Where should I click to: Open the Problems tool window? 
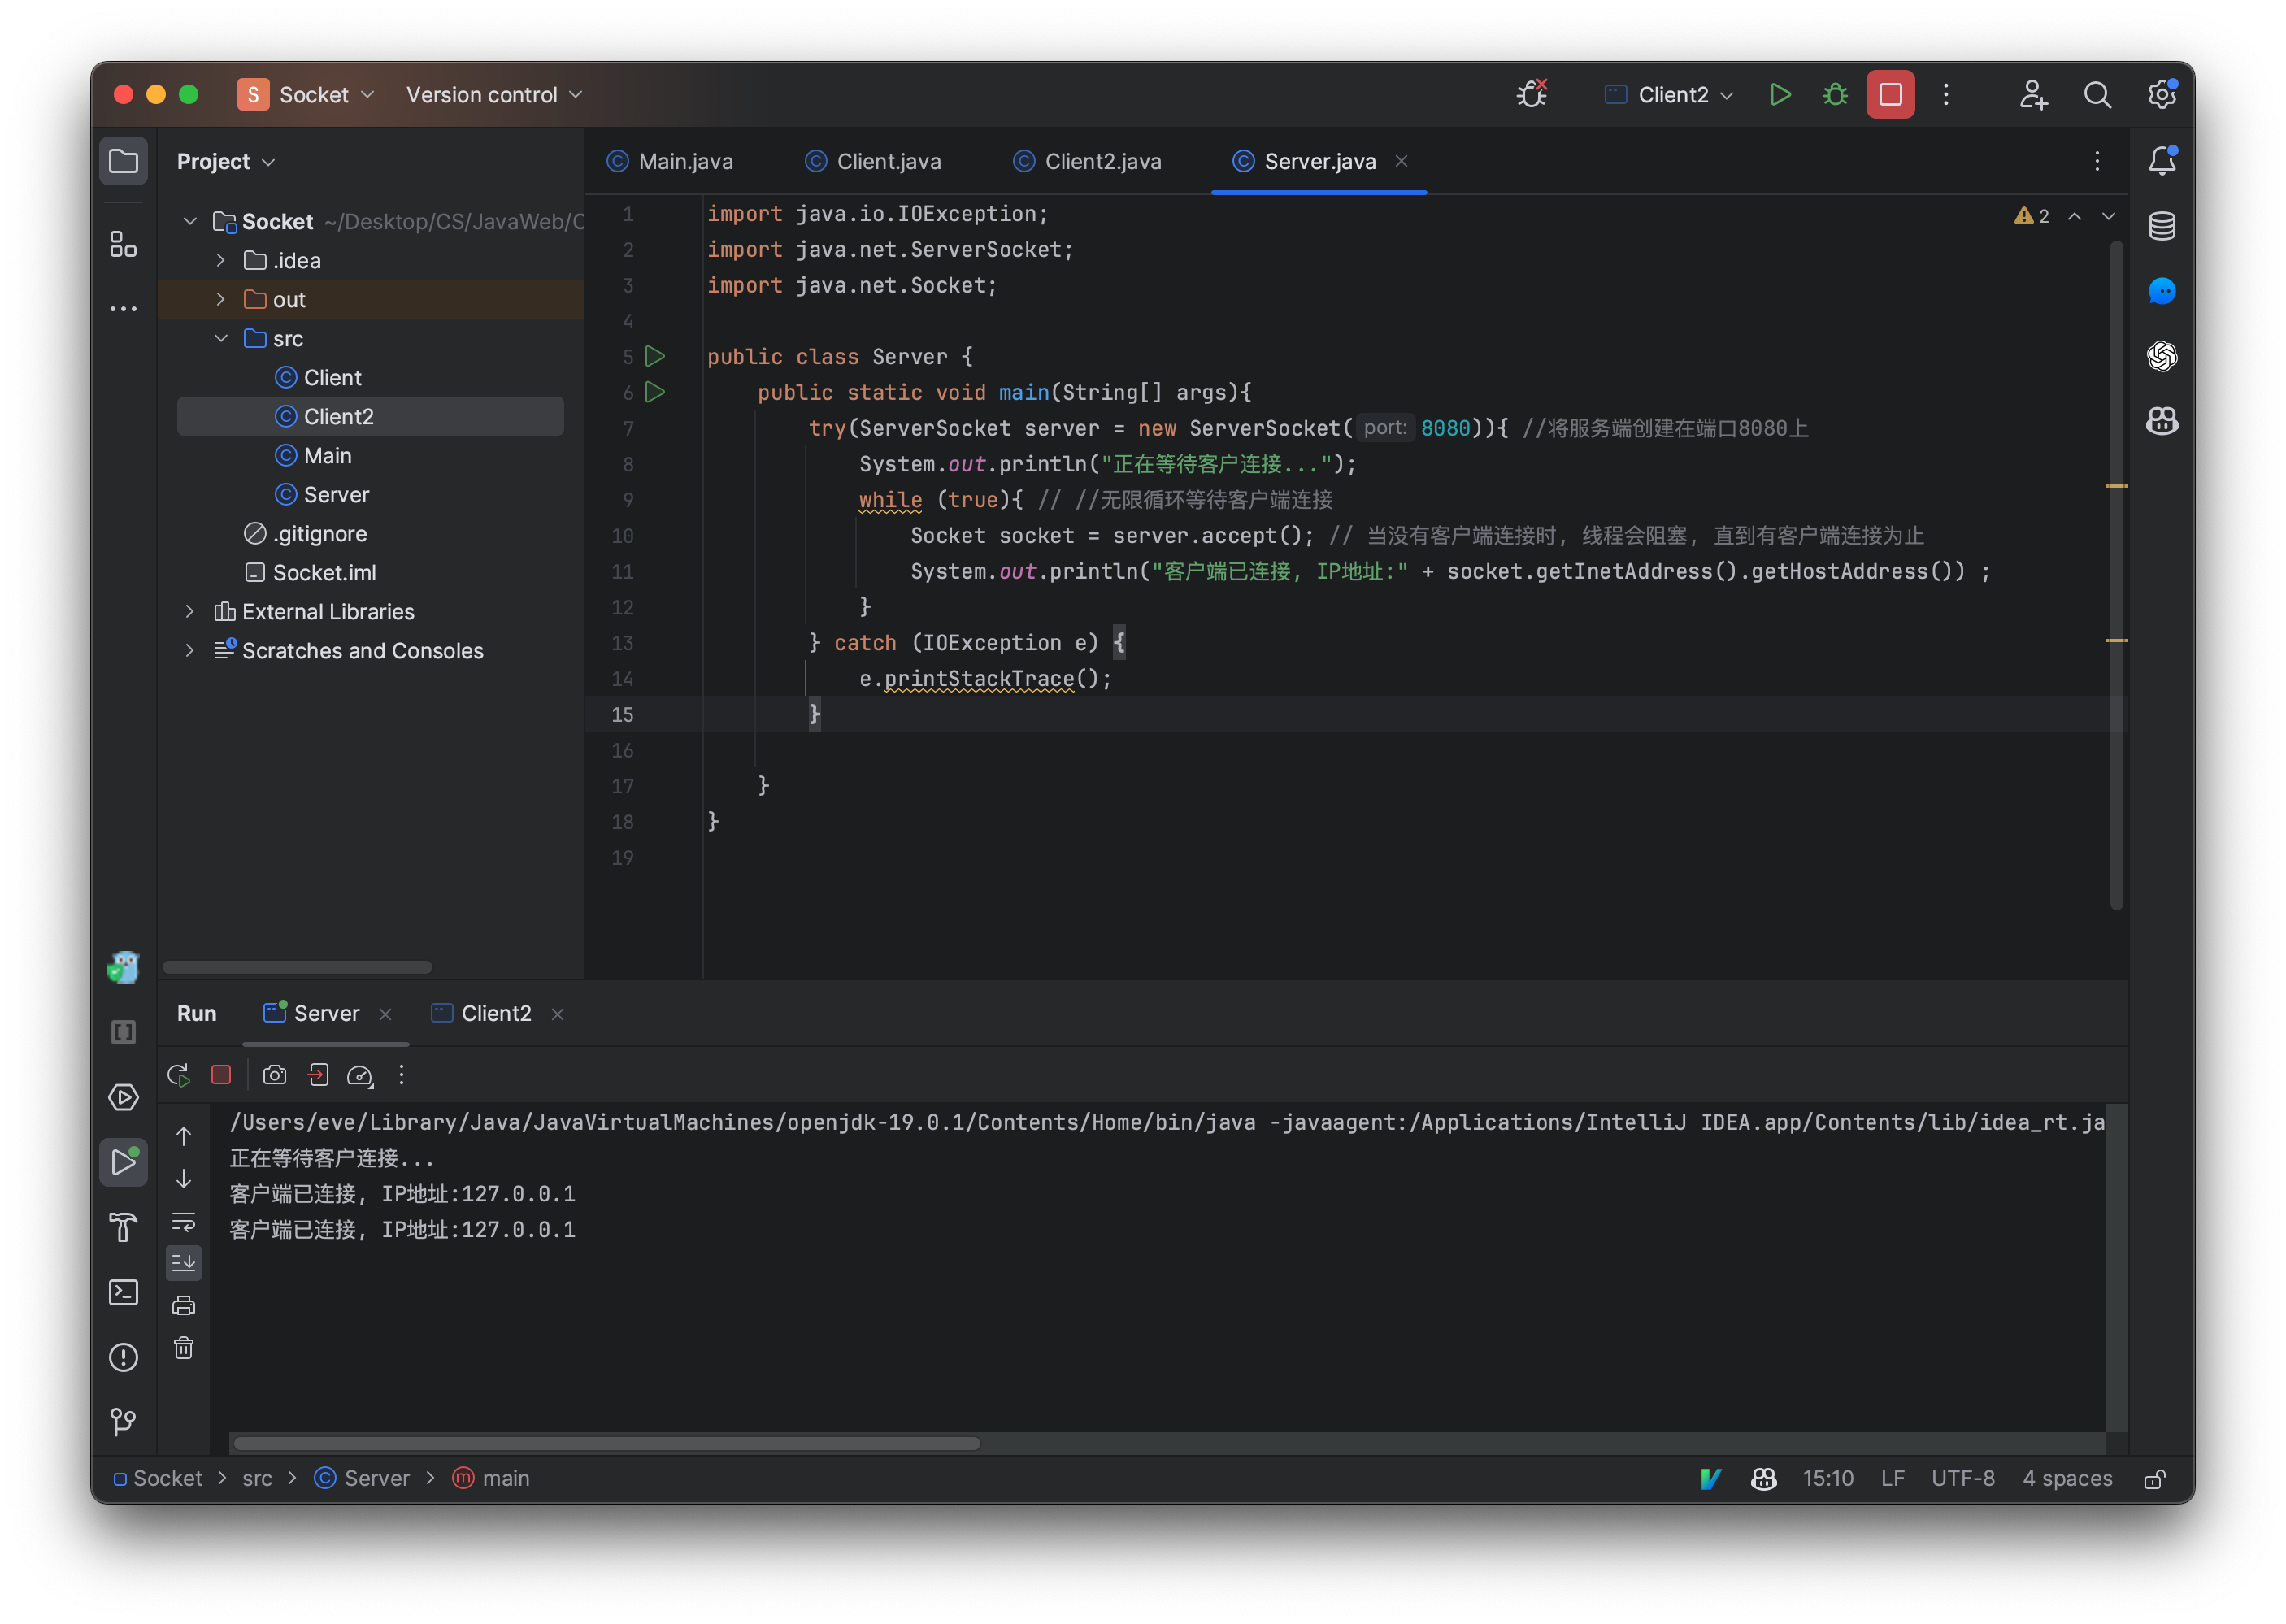tap(123, 1357)
